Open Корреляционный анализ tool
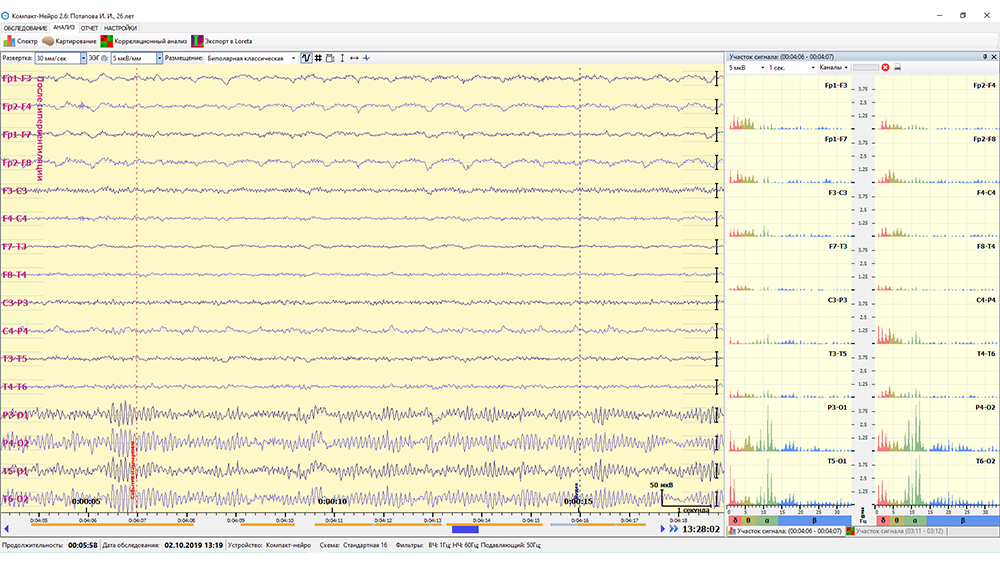The width and height of the screenshot is (1000, 563). coord(143,41)
